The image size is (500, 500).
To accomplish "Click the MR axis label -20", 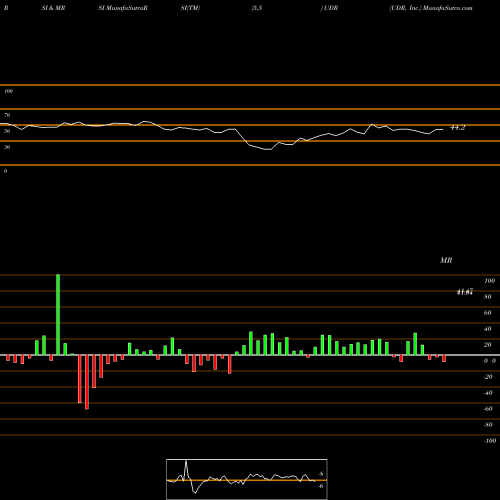I will 488,377.
